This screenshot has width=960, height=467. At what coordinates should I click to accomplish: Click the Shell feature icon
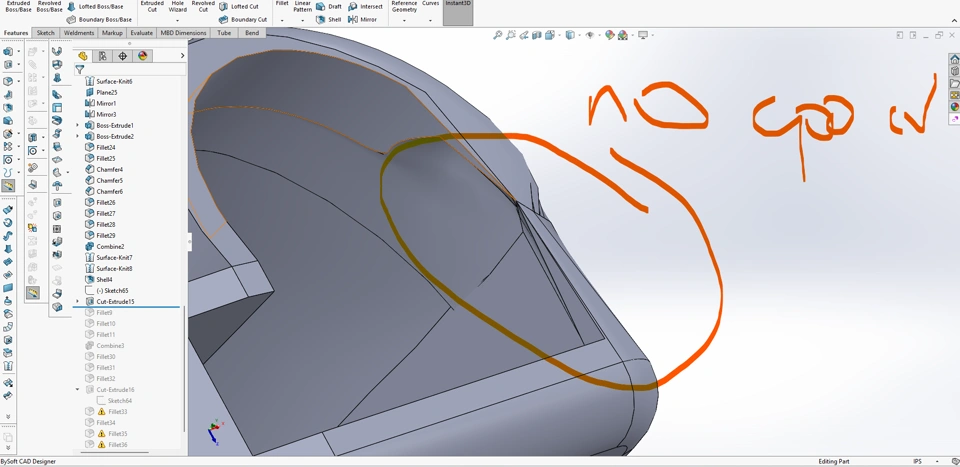[320, 20]
